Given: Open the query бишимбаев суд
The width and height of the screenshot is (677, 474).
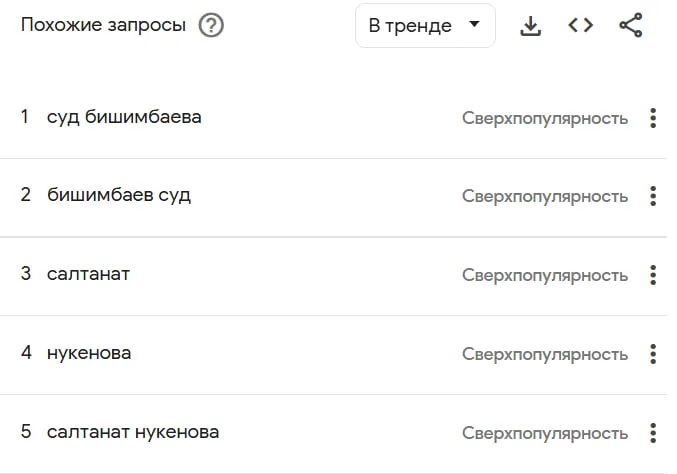Looking at the screenshot, I should 119,195.
